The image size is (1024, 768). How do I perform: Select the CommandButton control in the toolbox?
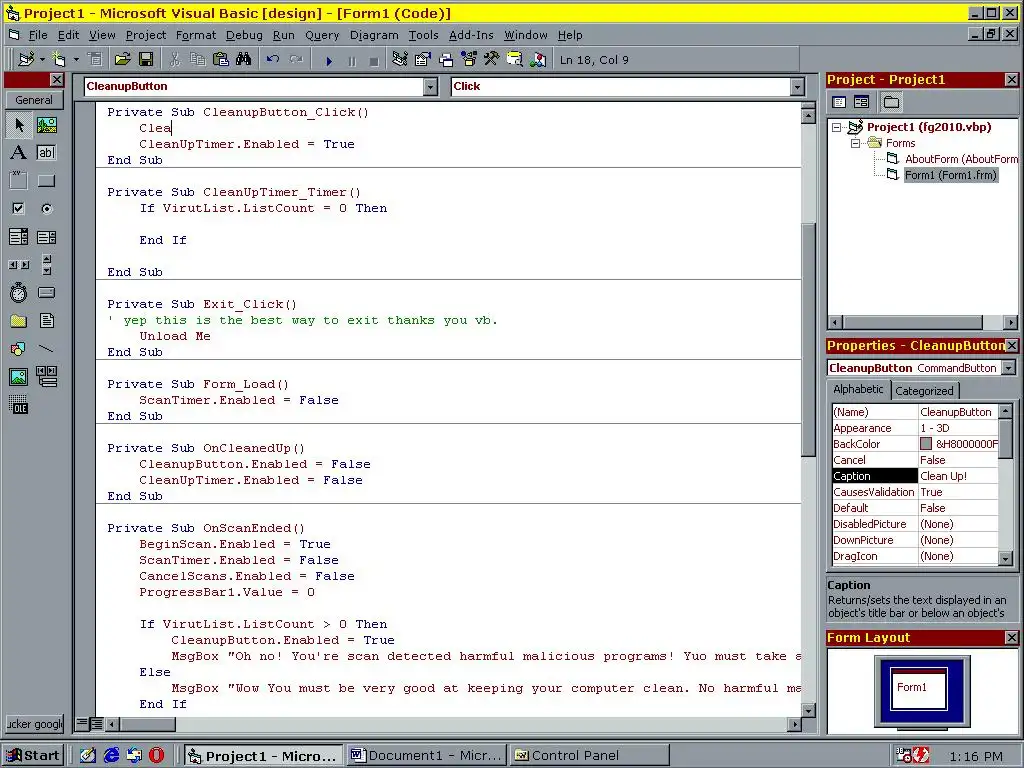46,180
